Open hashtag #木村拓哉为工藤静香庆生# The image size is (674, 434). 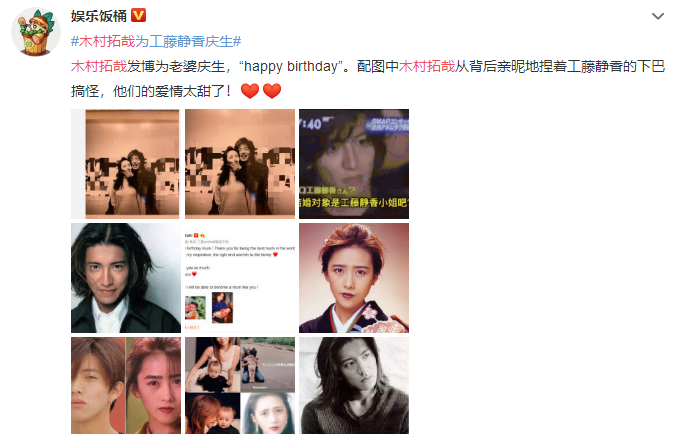click(x=156, y=41)
